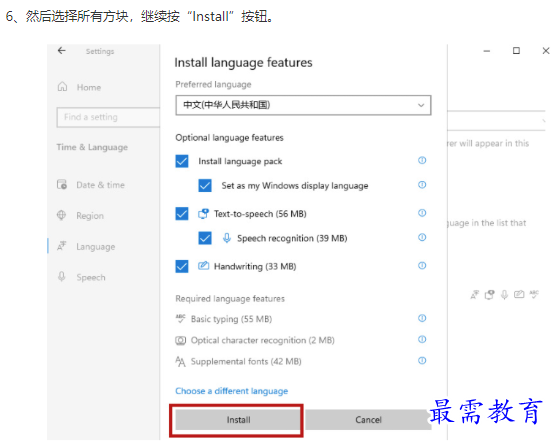551x443 pixels.
Task: Click the Region globe icon
Action: pos(61,215)
